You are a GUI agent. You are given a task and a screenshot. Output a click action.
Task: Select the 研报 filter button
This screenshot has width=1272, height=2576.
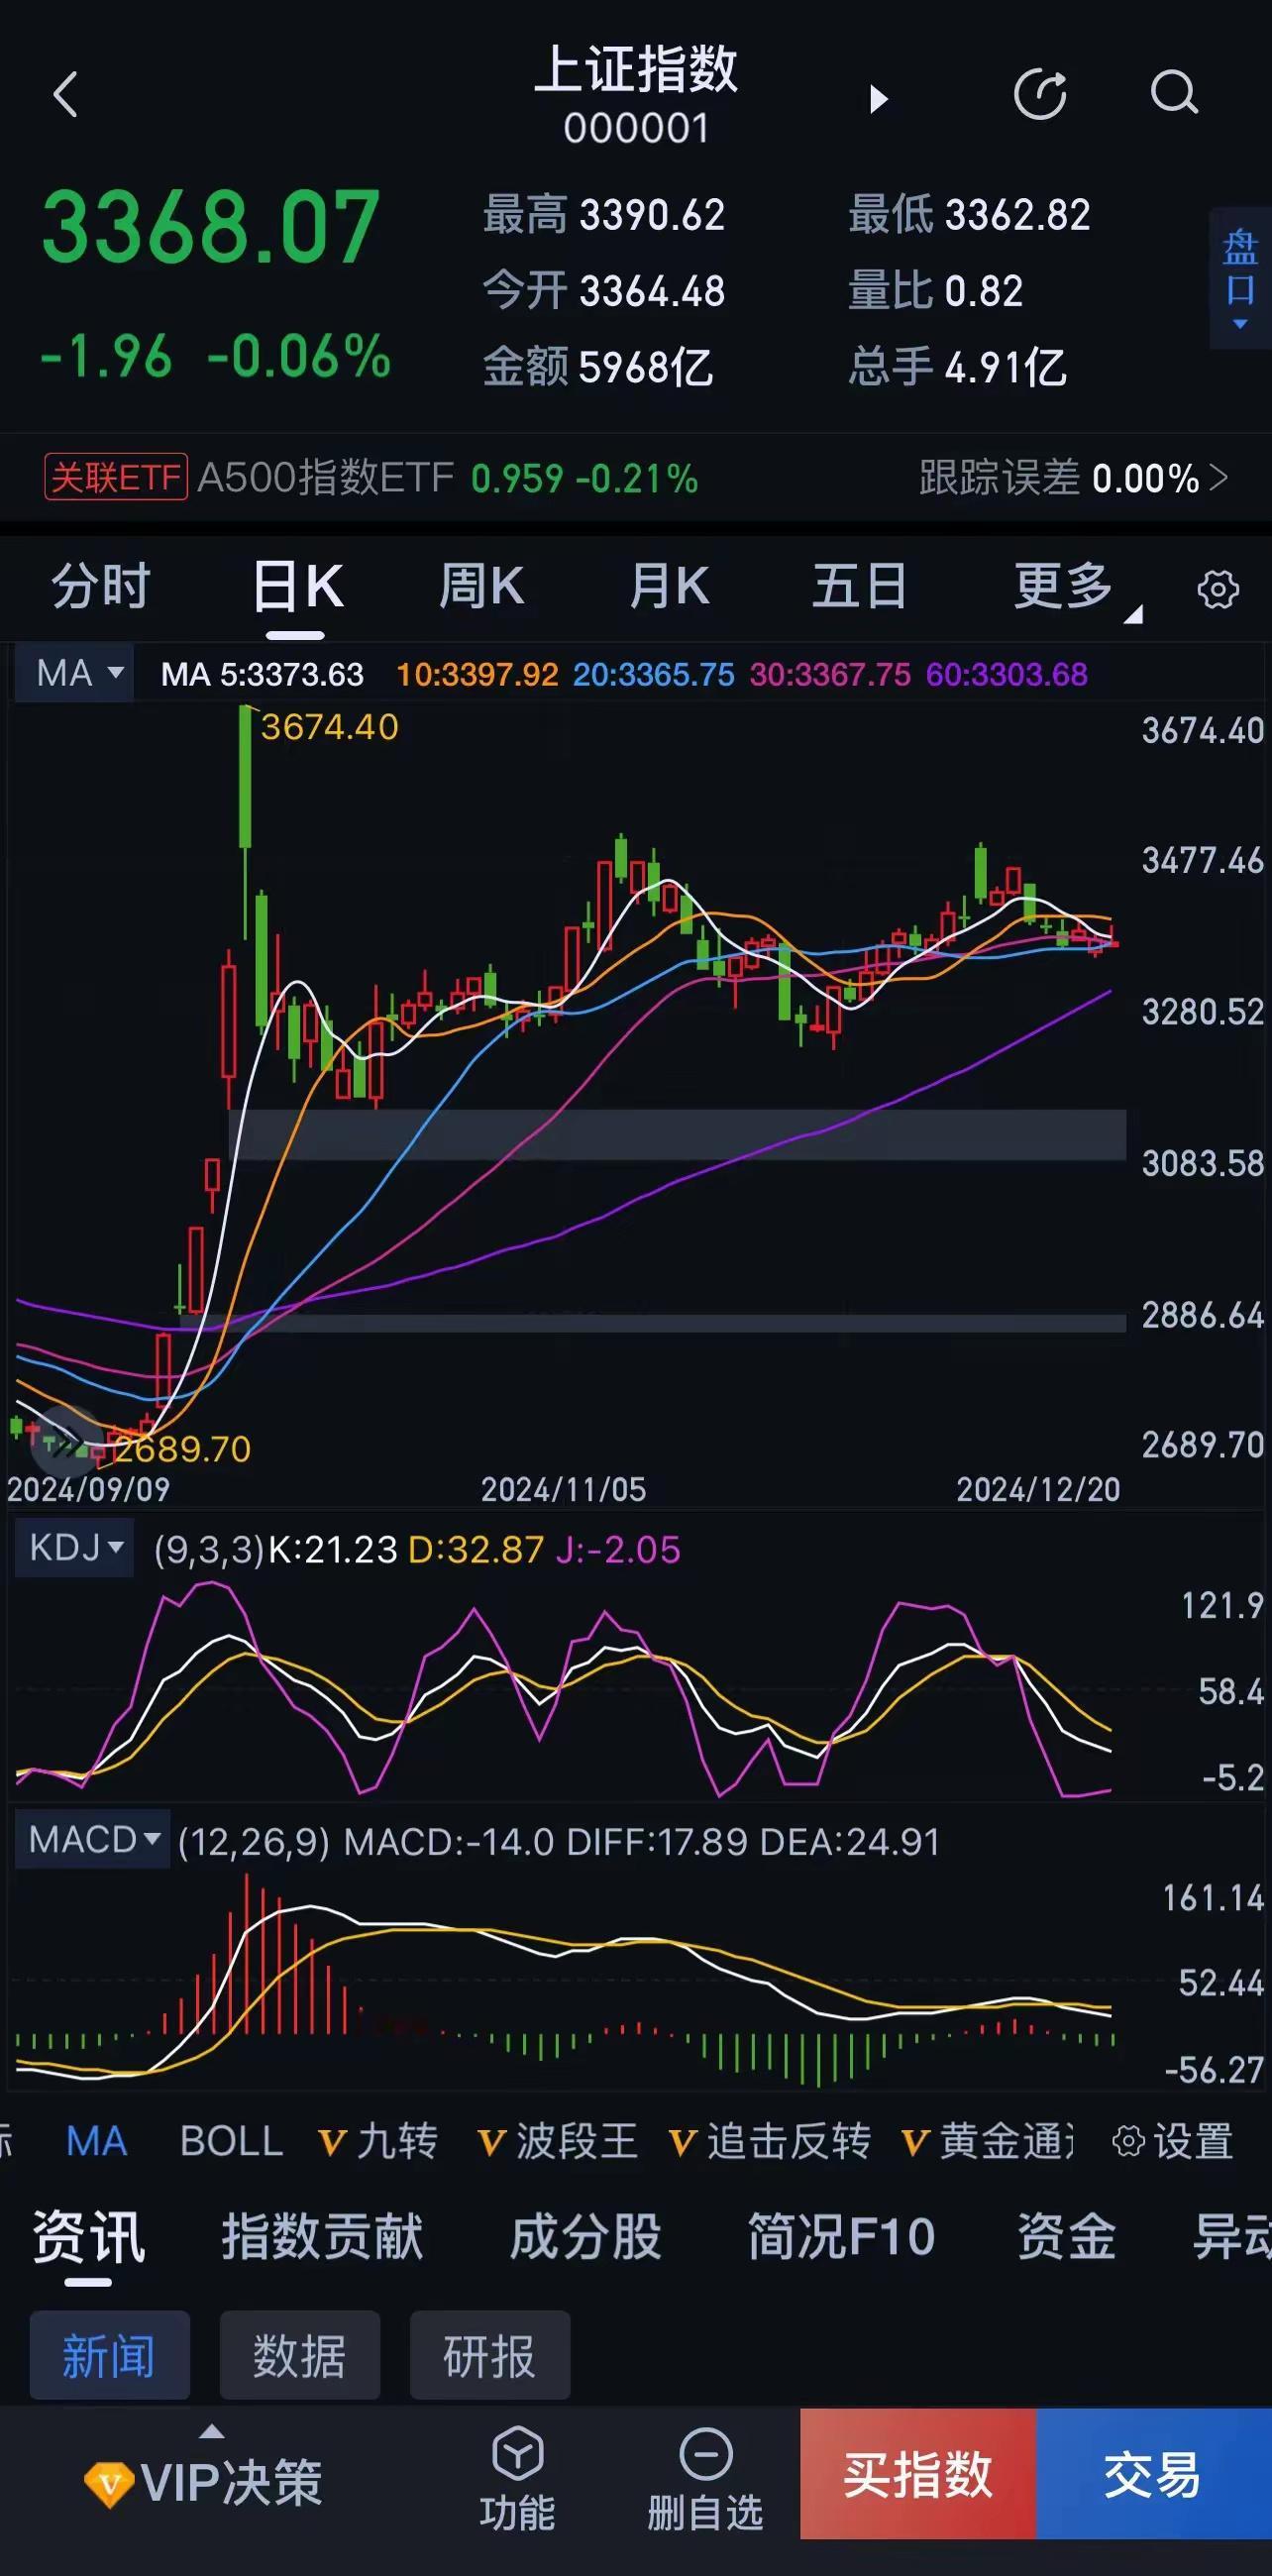[489, 2355]
